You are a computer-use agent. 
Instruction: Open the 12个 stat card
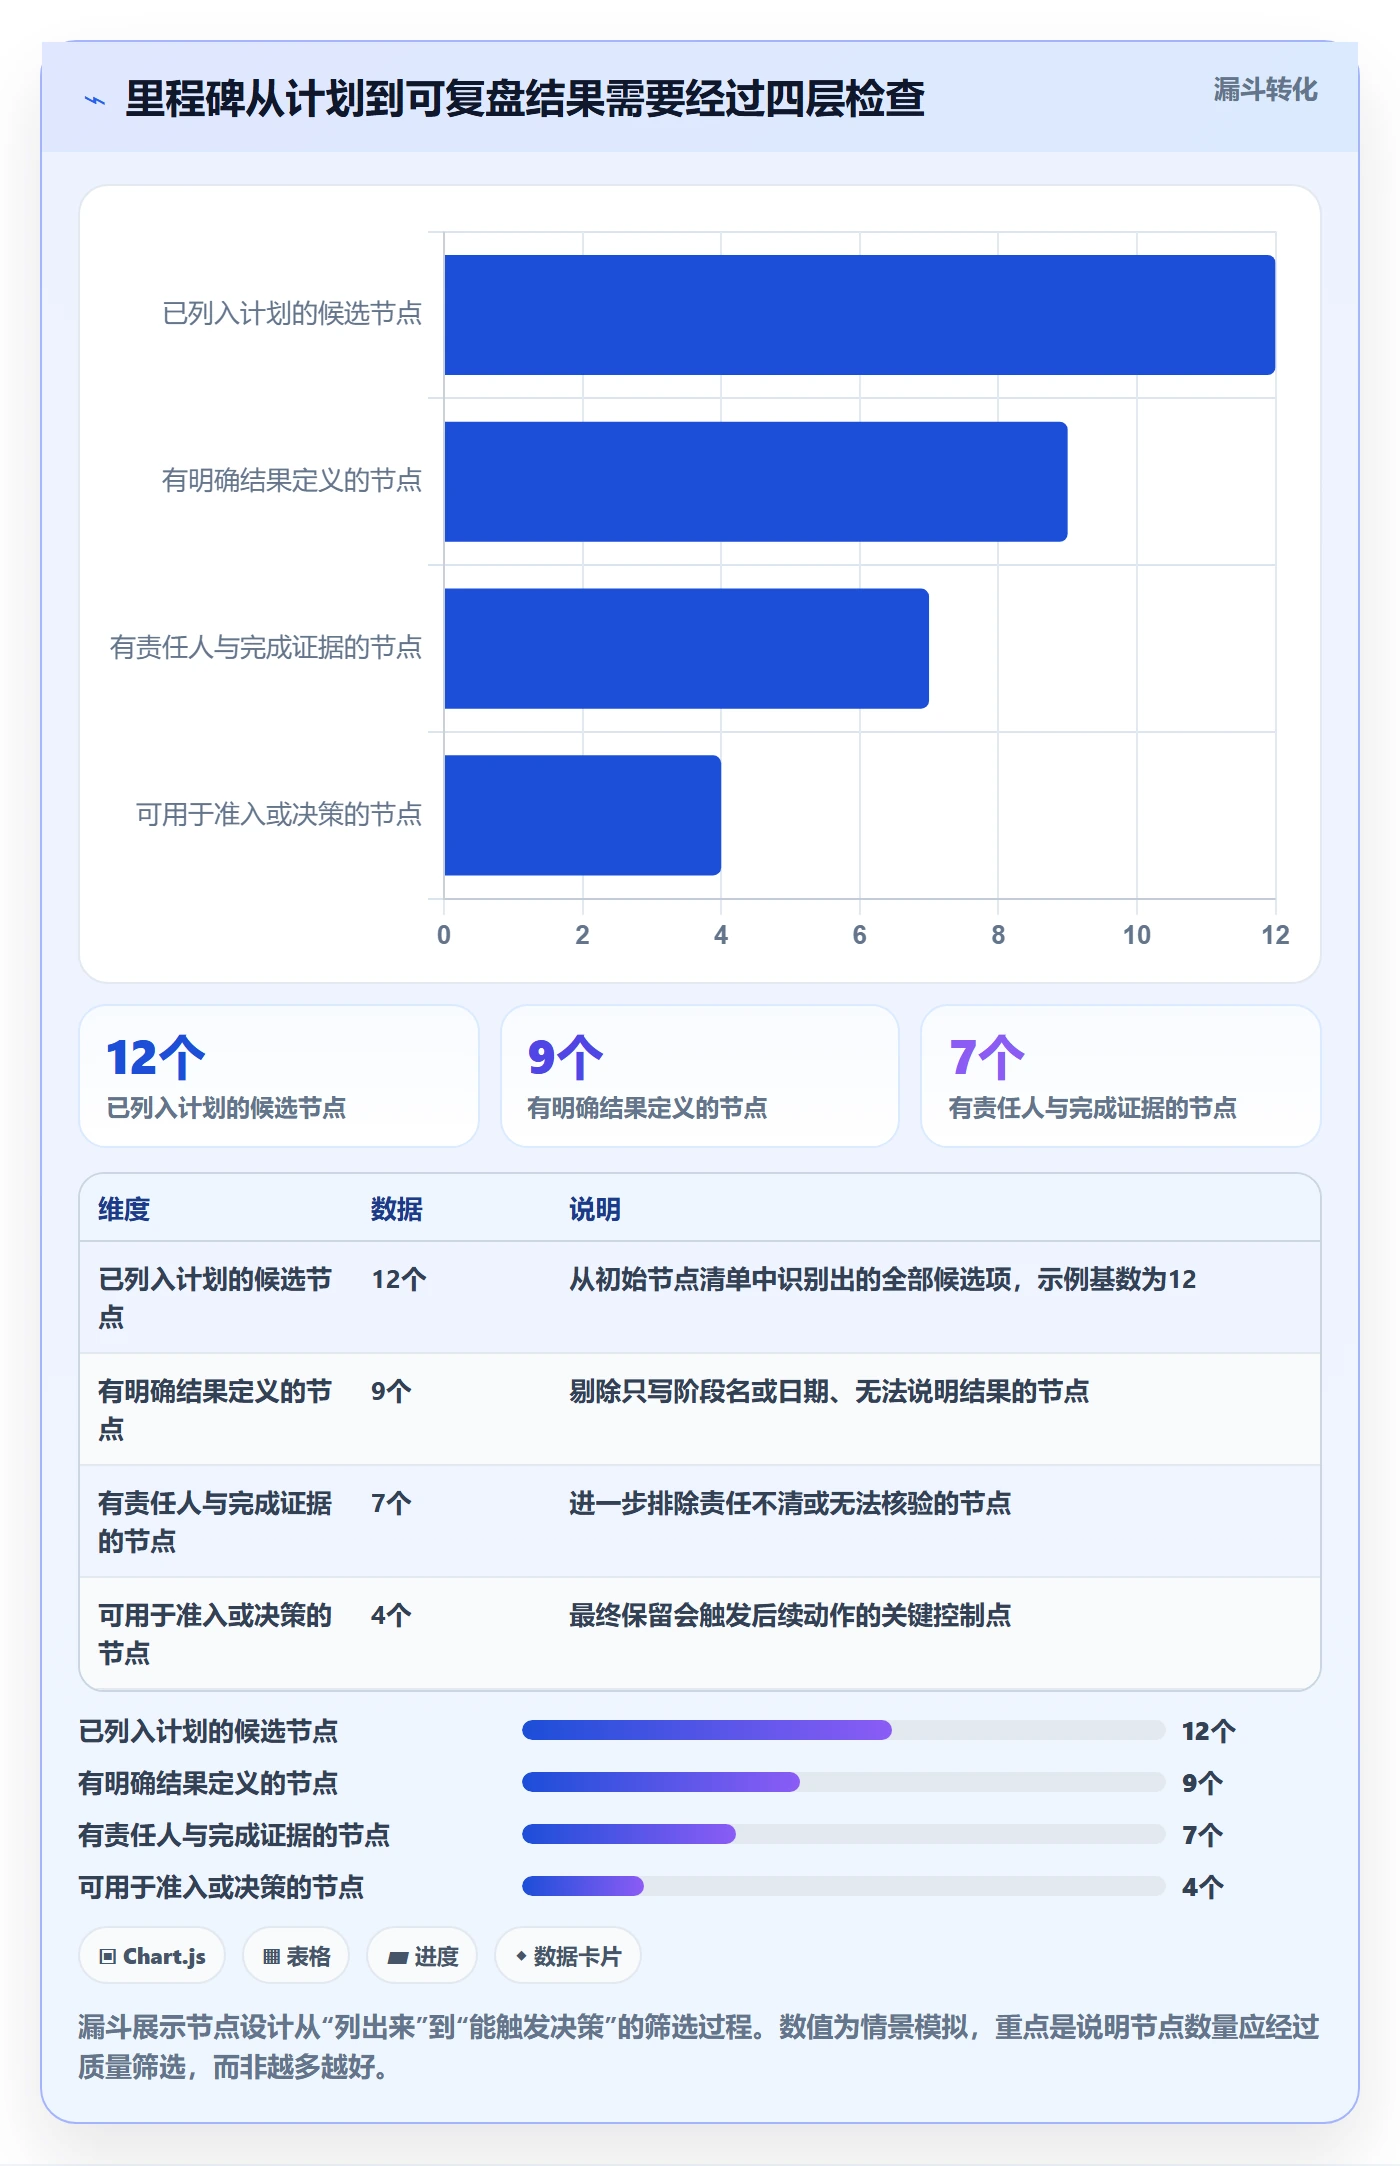tap(279, 1076)
